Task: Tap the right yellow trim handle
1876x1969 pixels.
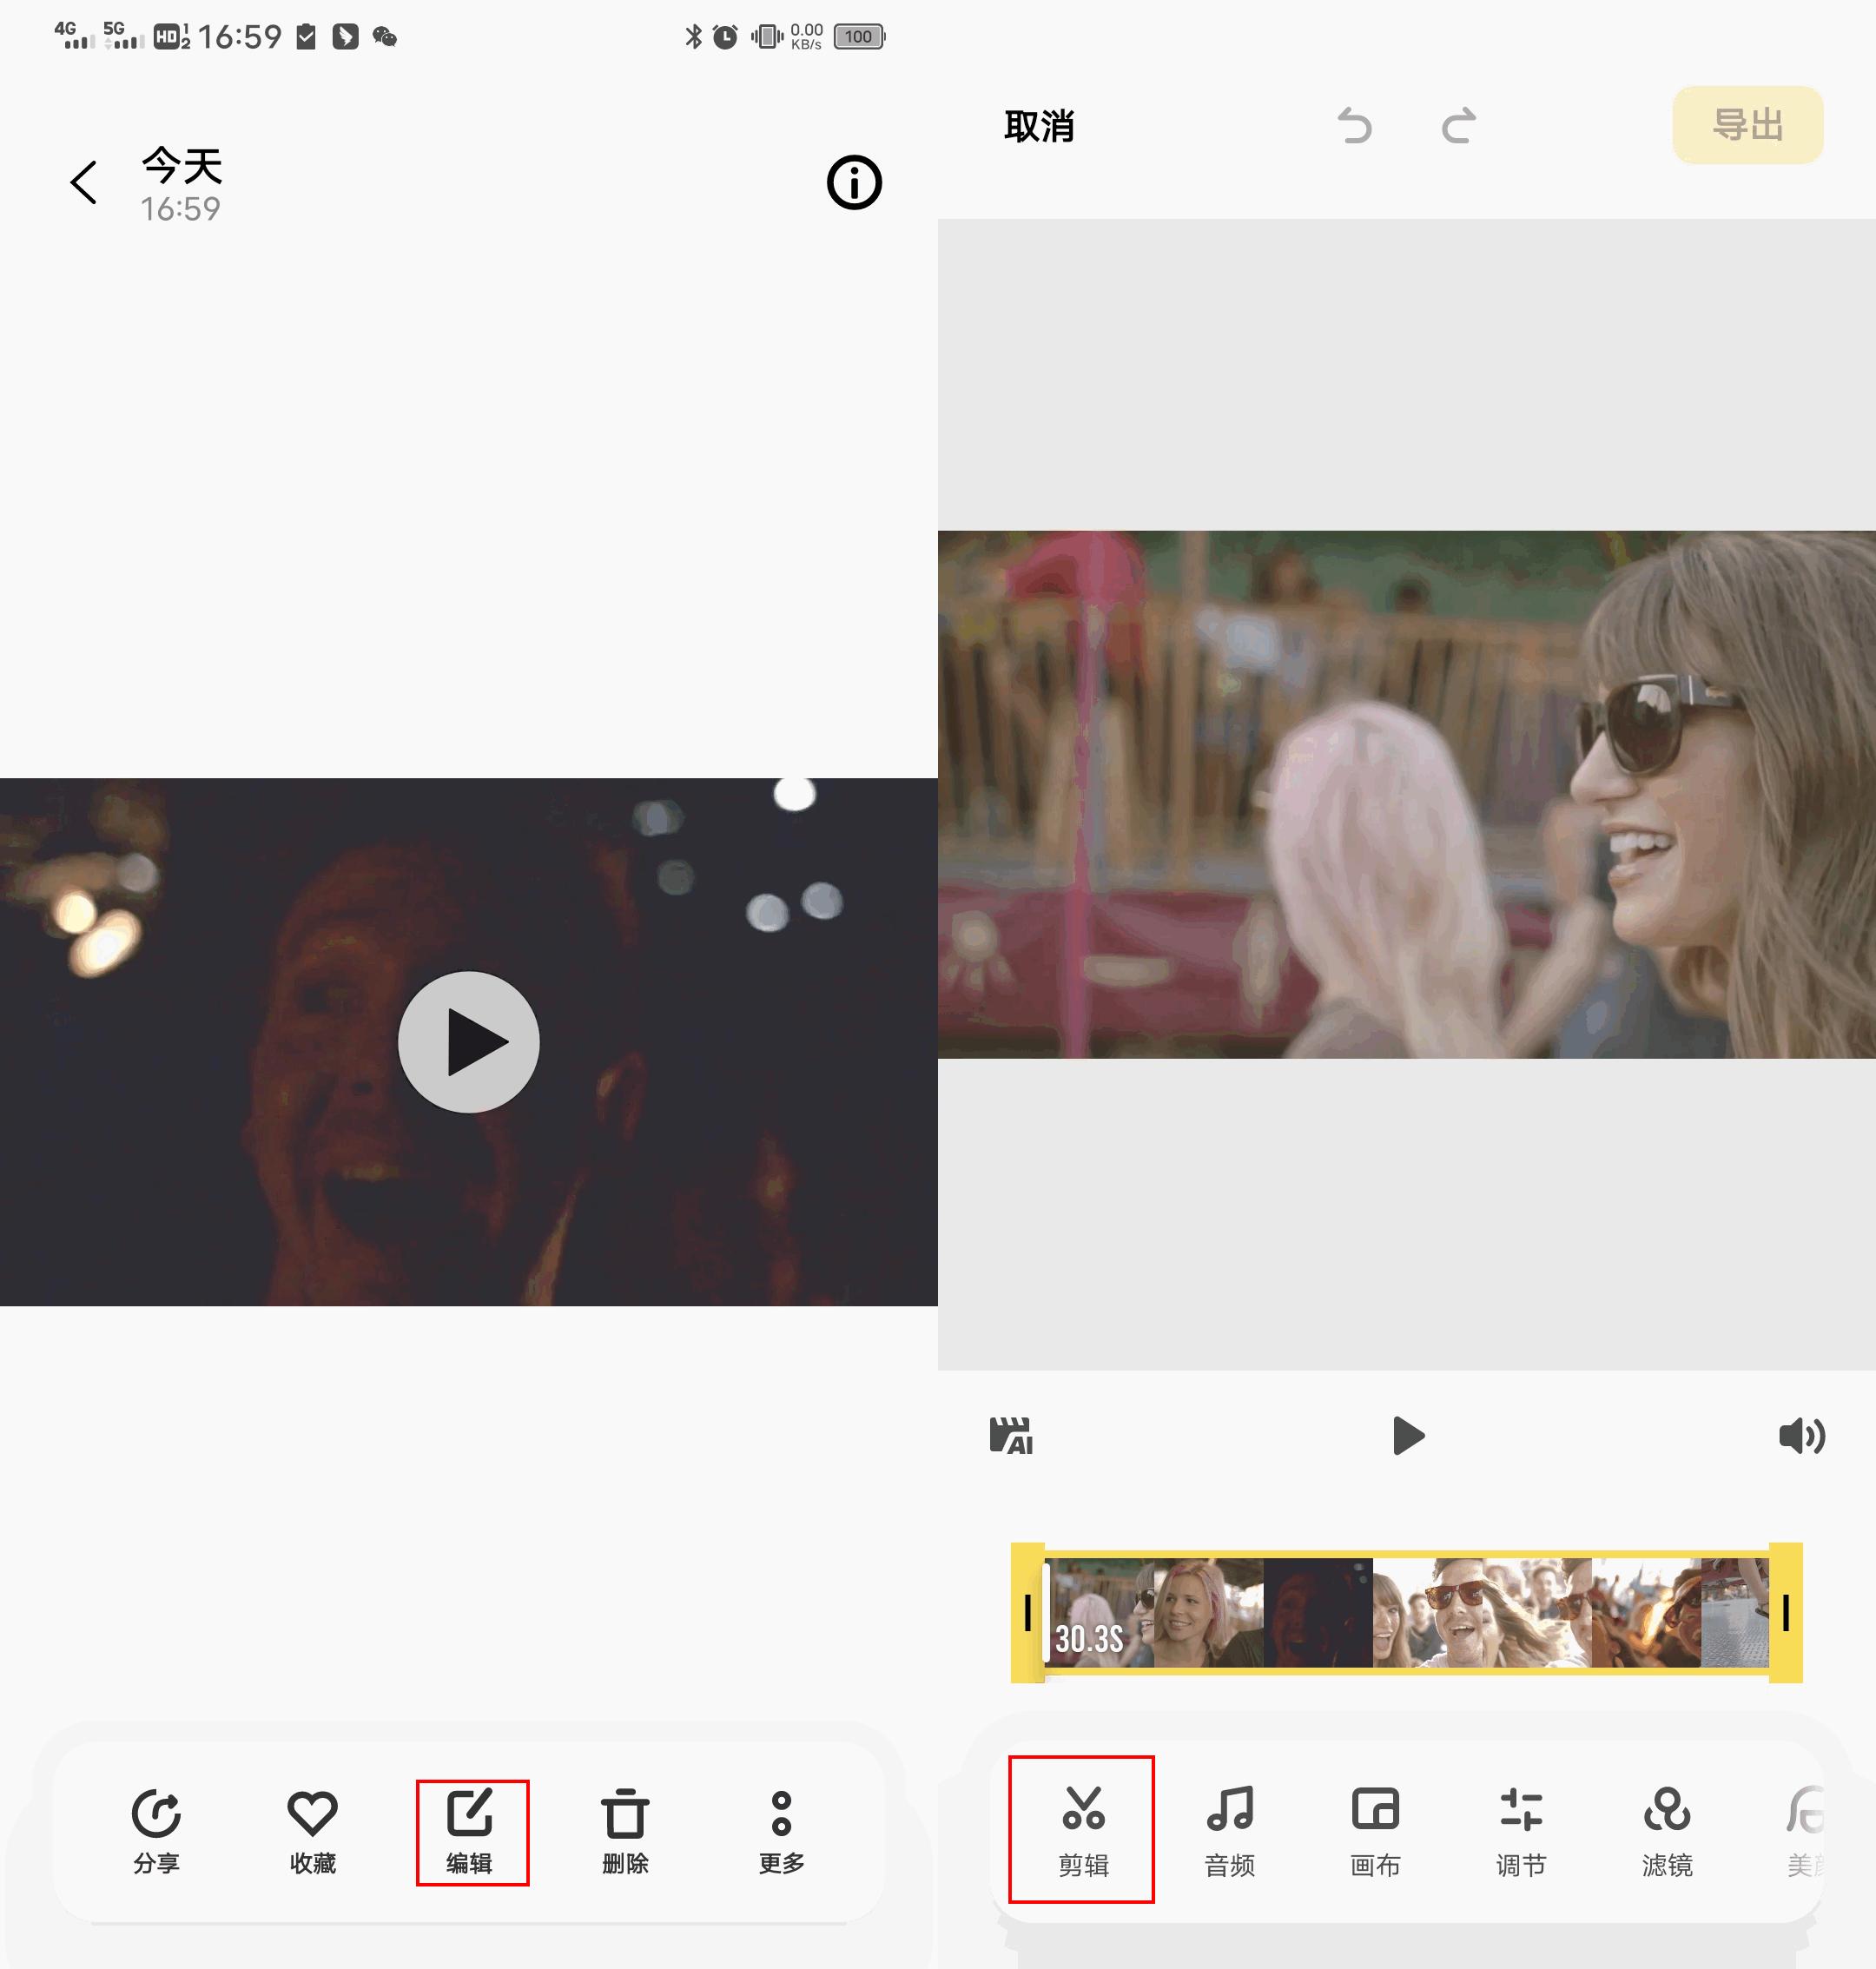Action: coord(1785,1612)
